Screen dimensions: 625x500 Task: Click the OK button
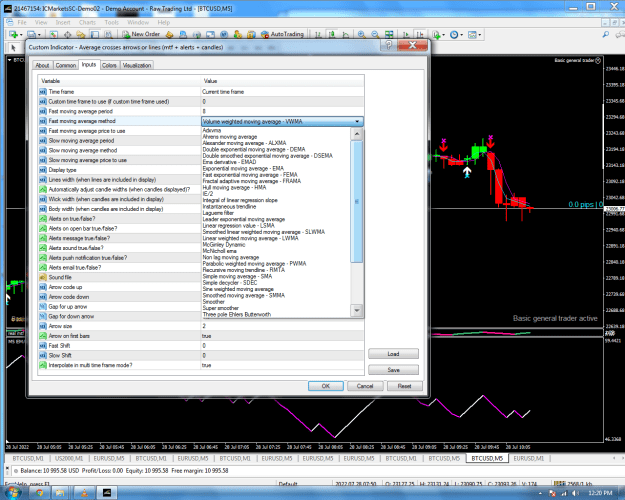point(326,386)
